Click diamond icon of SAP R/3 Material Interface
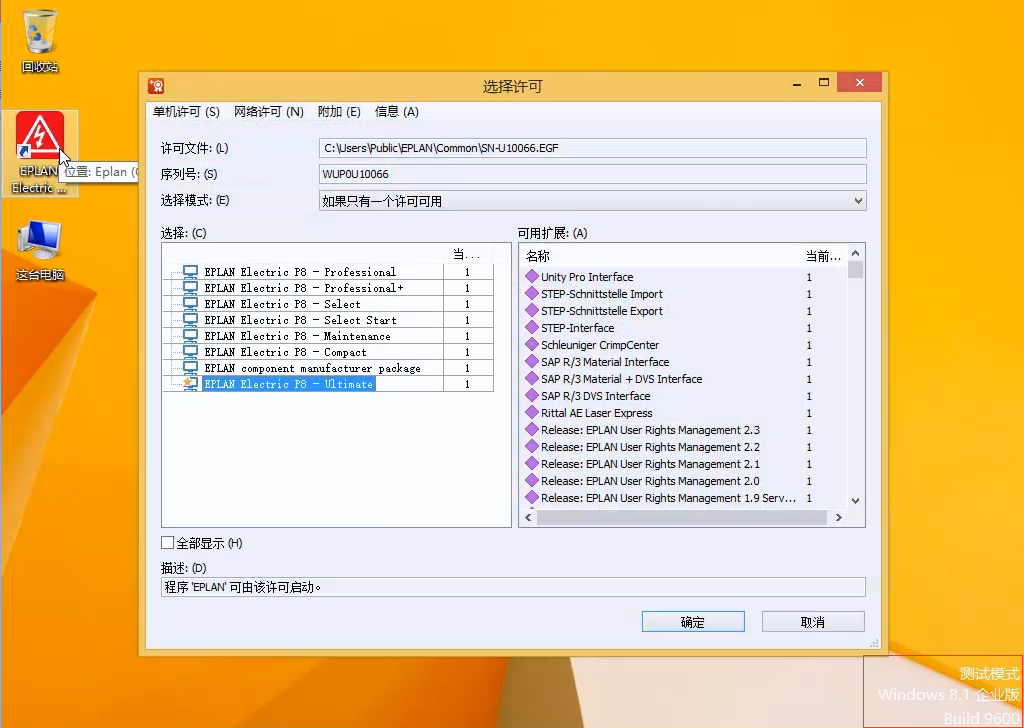1024x728 pixels. point(532,361)
